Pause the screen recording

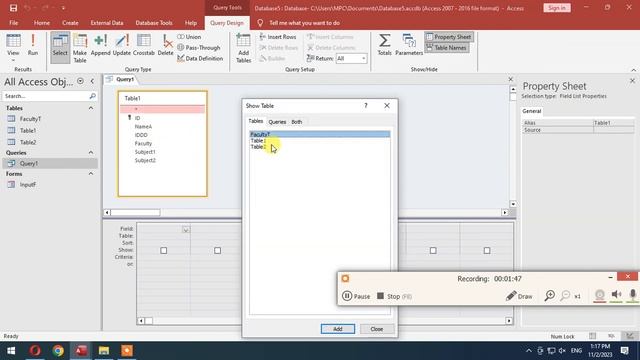coord(356,296)
